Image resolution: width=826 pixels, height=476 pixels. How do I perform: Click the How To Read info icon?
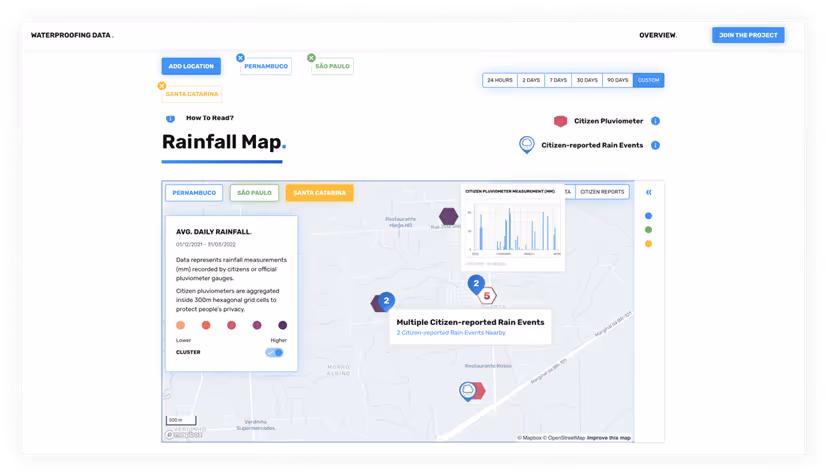pyautogui.click(x=170, y=118)
